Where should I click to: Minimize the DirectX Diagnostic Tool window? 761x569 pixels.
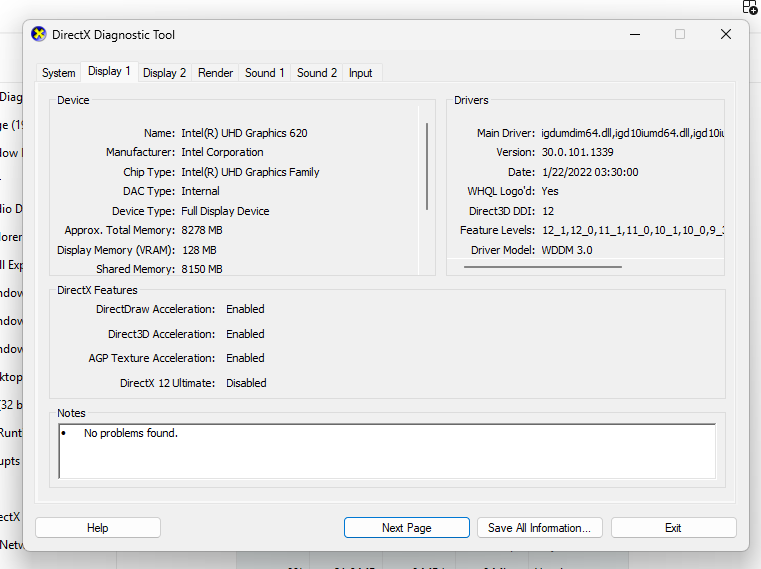(635, 34)
